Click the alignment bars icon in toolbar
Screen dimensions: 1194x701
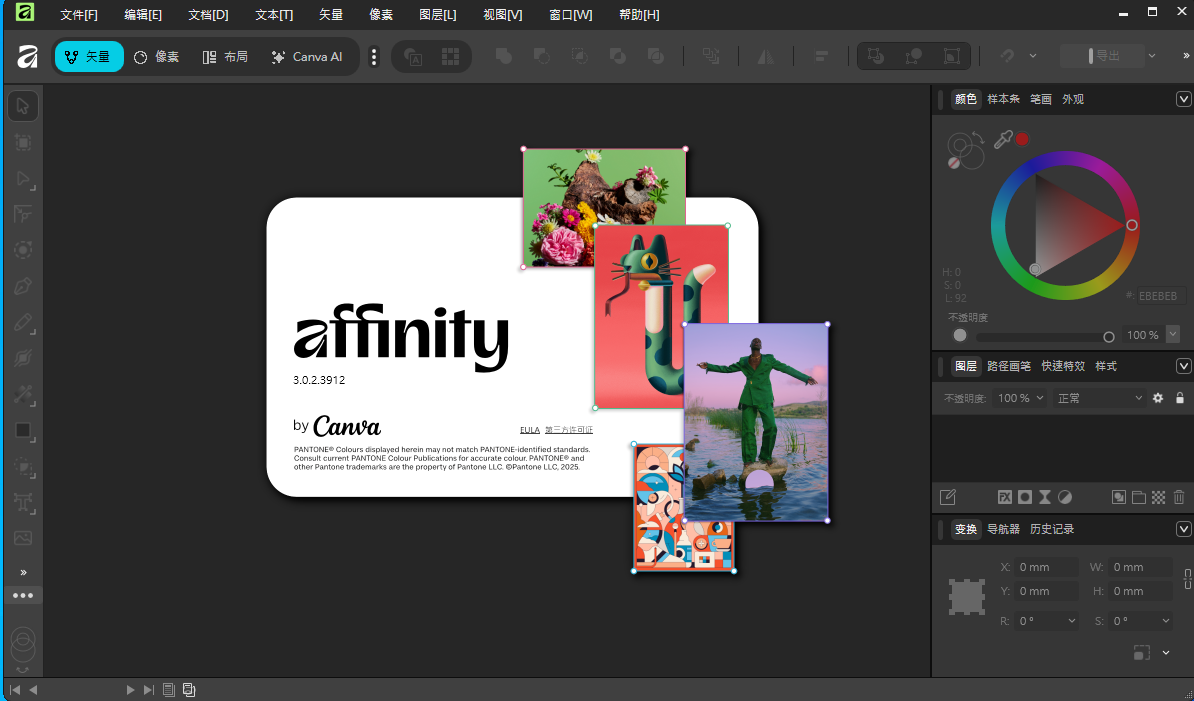point(821,56)
